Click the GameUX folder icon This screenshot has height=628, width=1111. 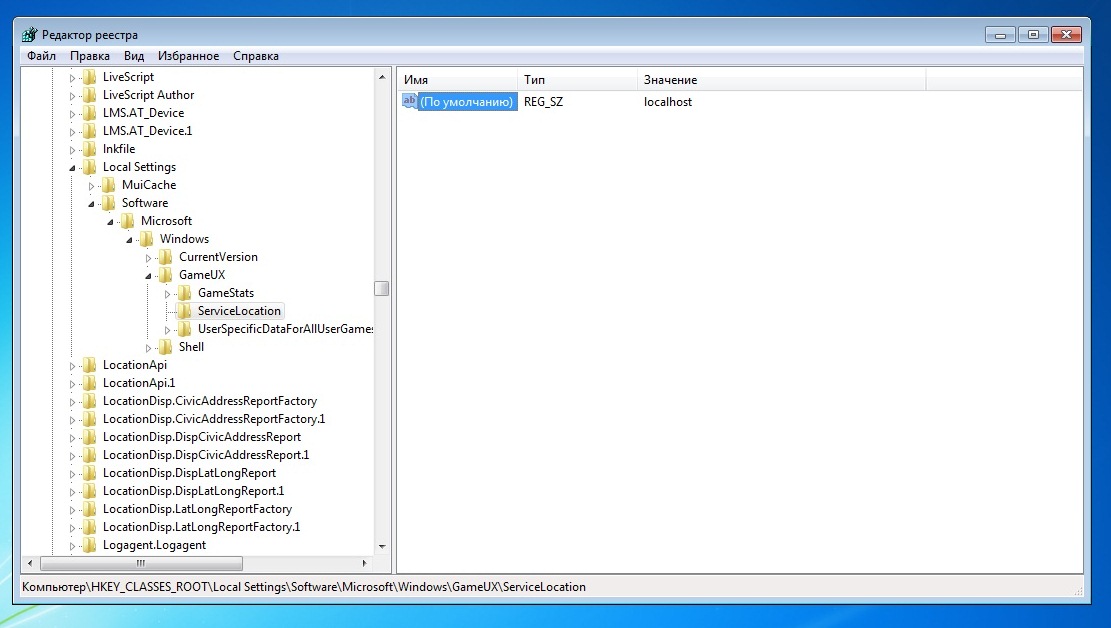point(166,275)
